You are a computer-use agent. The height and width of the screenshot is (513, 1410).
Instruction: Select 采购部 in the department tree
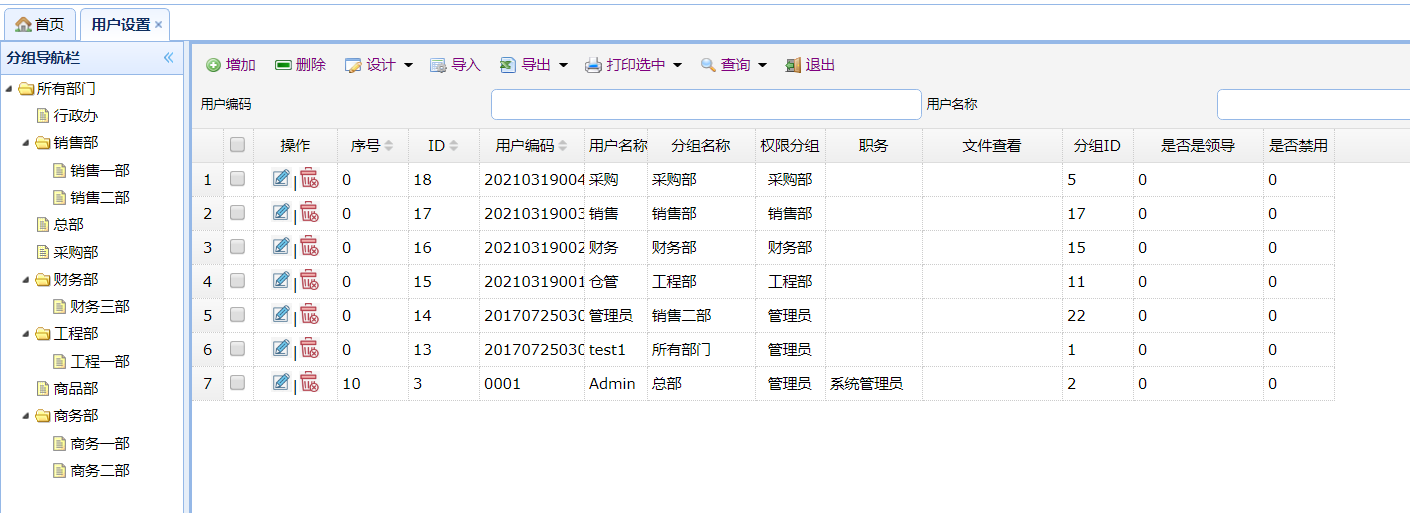(x=75, y=252)
